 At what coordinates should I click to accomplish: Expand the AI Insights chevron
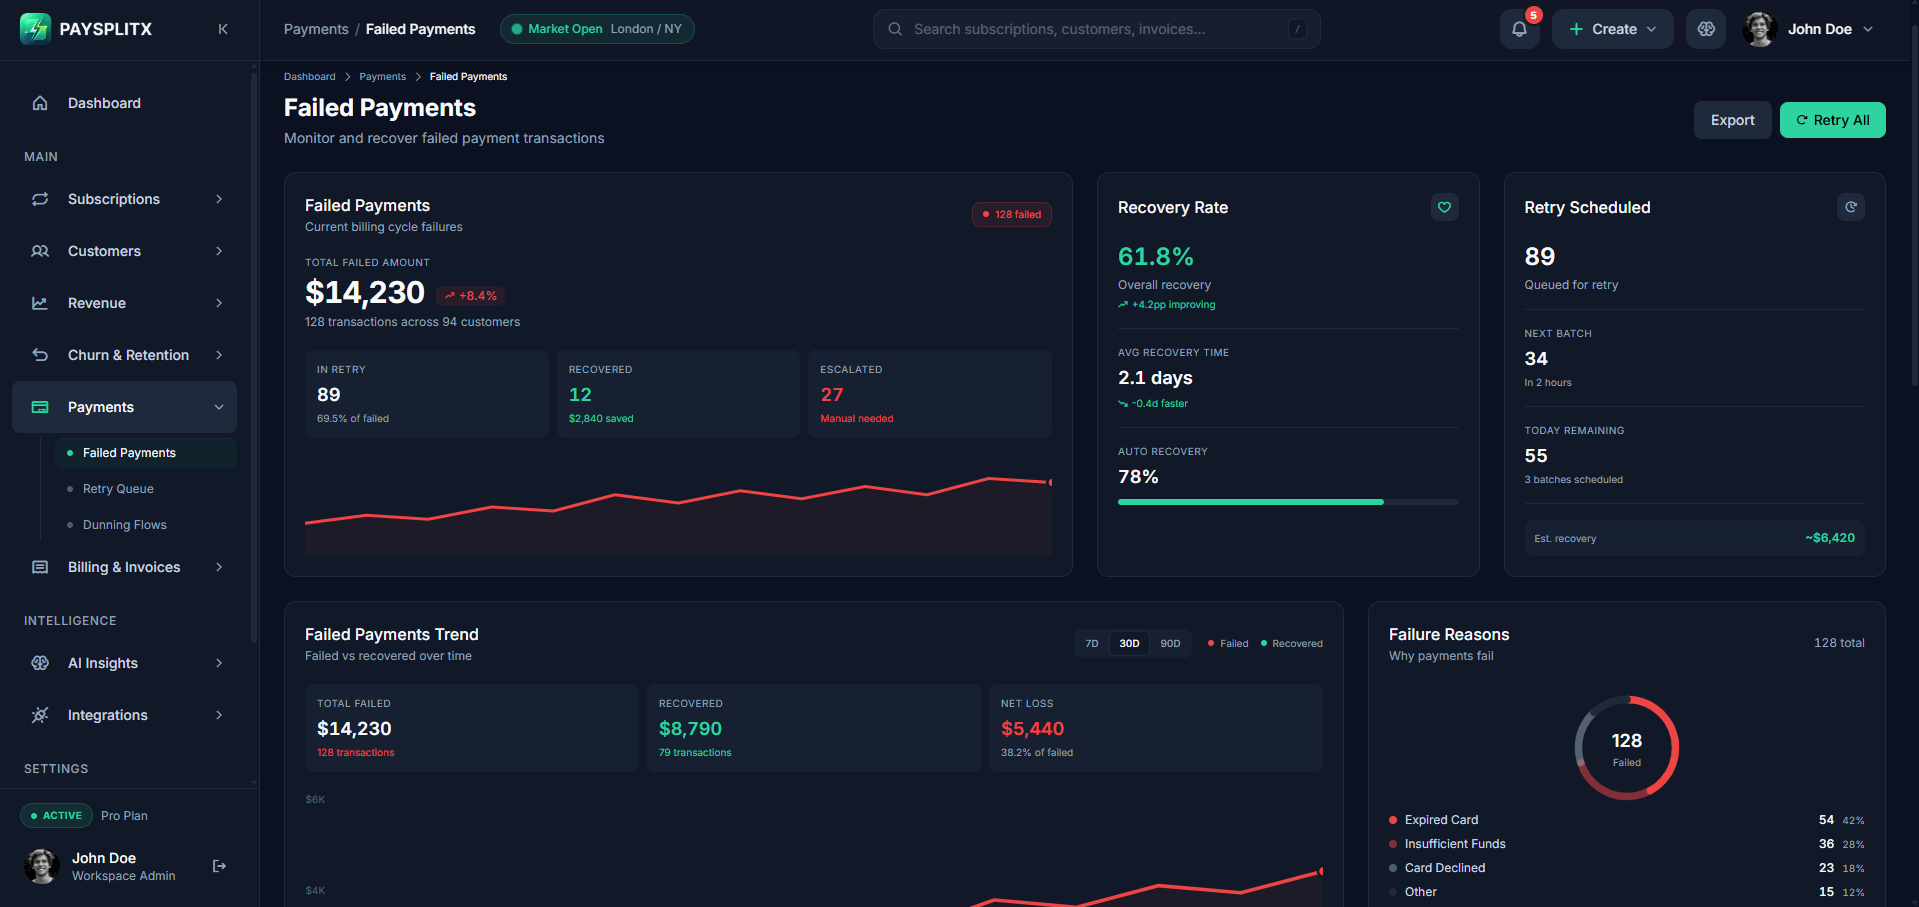(x=219, y=663)
